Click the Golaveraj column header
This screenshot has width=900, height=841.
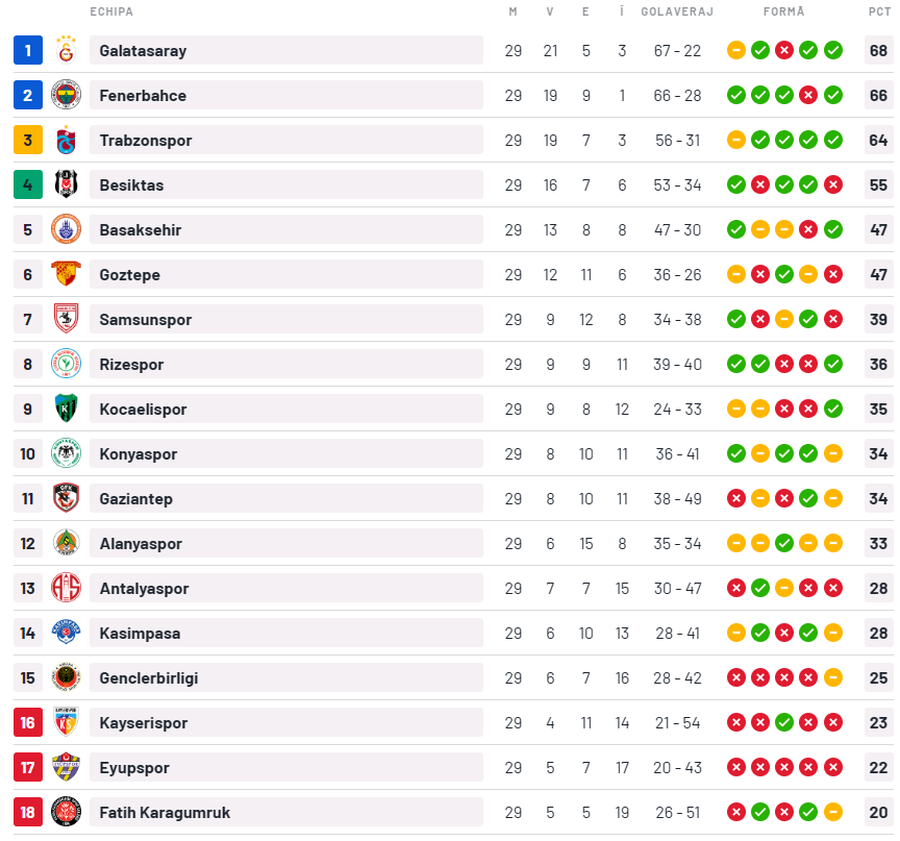pyautogui.click(x=677, y=12)
